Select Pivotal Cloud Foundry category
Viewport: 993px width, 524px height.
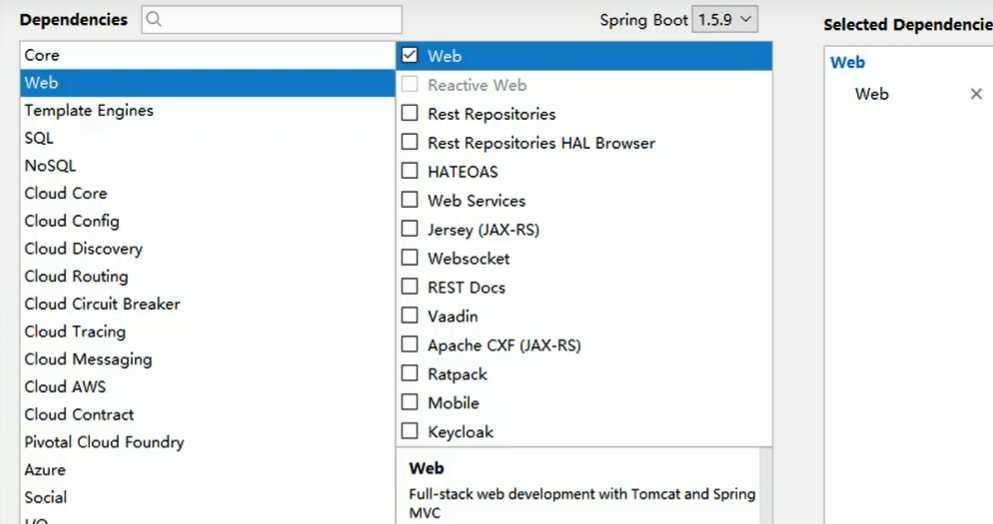pos(208,442)
